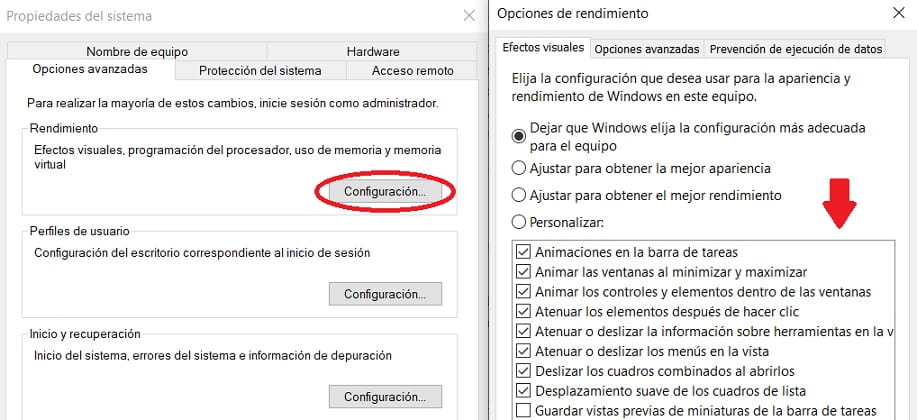This screenshot has width=917, height=420.
Task: Toggle Animar las ventanas al minimizar y maximizar
Action: (x=523, y=272)
